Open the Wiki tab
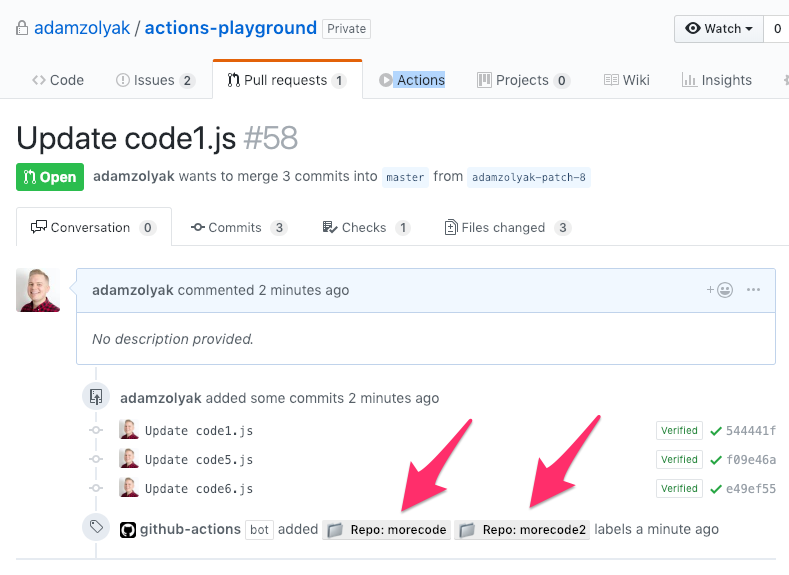The height and width of the screenshot is (575, 789). [627, 80]
